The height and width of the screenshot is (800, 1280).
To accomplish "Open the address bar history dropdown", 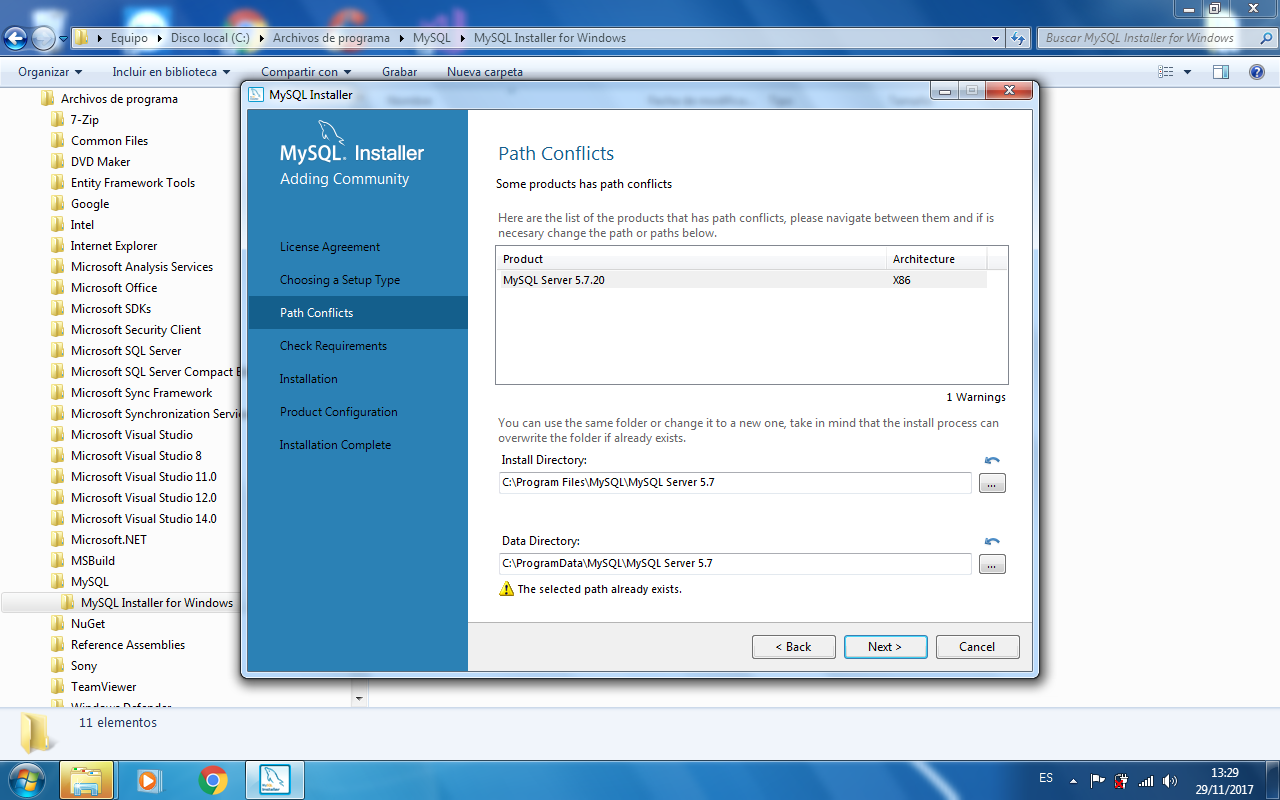I will click(995, 38).
